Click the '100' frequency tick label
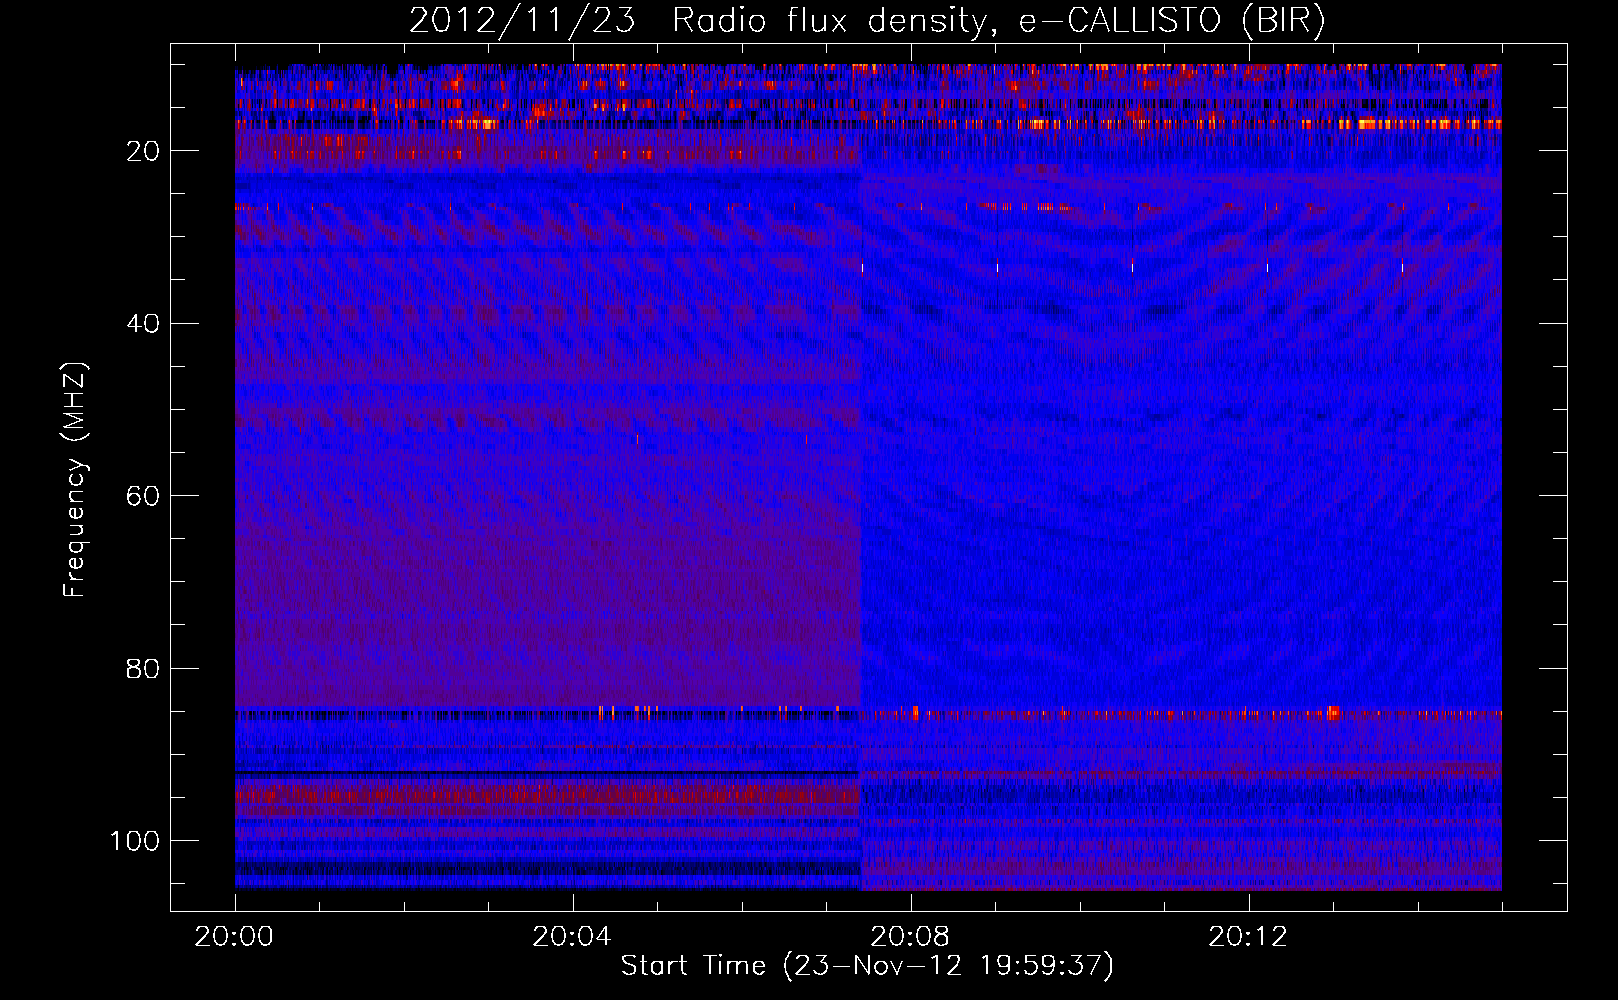This screenshot has height=1000, width=1618. click(135, 841)
